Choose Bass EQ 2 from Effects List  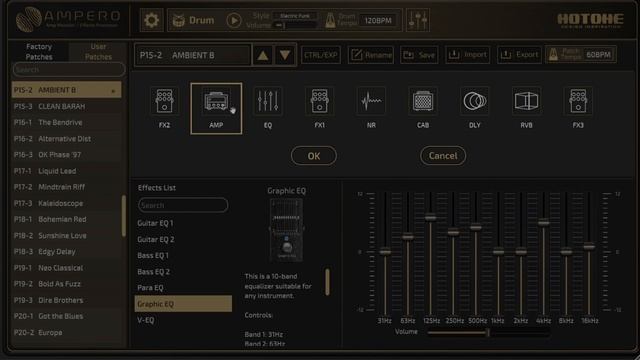pos(183,271)
